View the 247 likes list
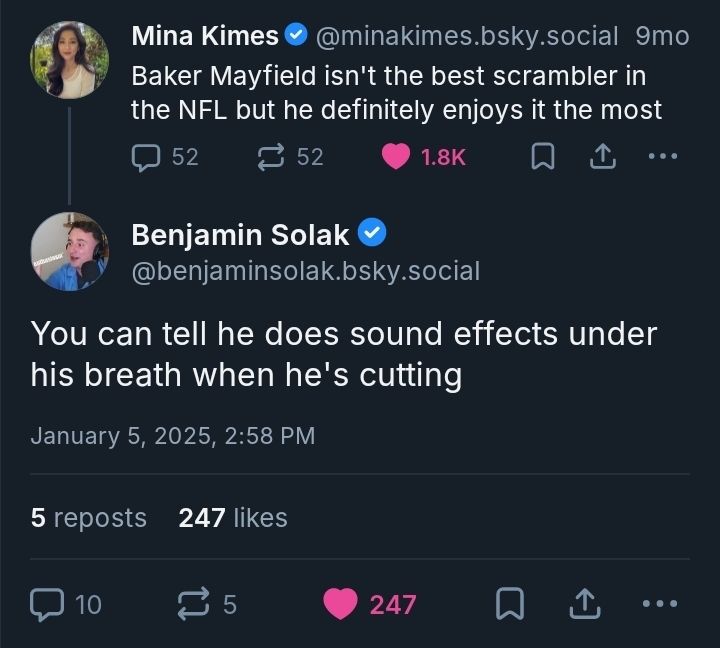This screenshot has height=648, width=720. click(x=233, y=517)
